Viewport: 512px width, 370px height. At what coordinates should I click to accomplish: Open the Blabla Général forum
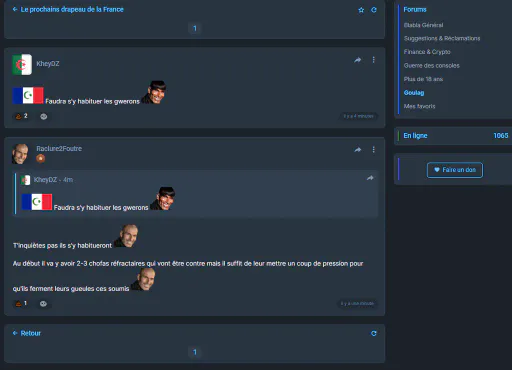tap(423, 25)
